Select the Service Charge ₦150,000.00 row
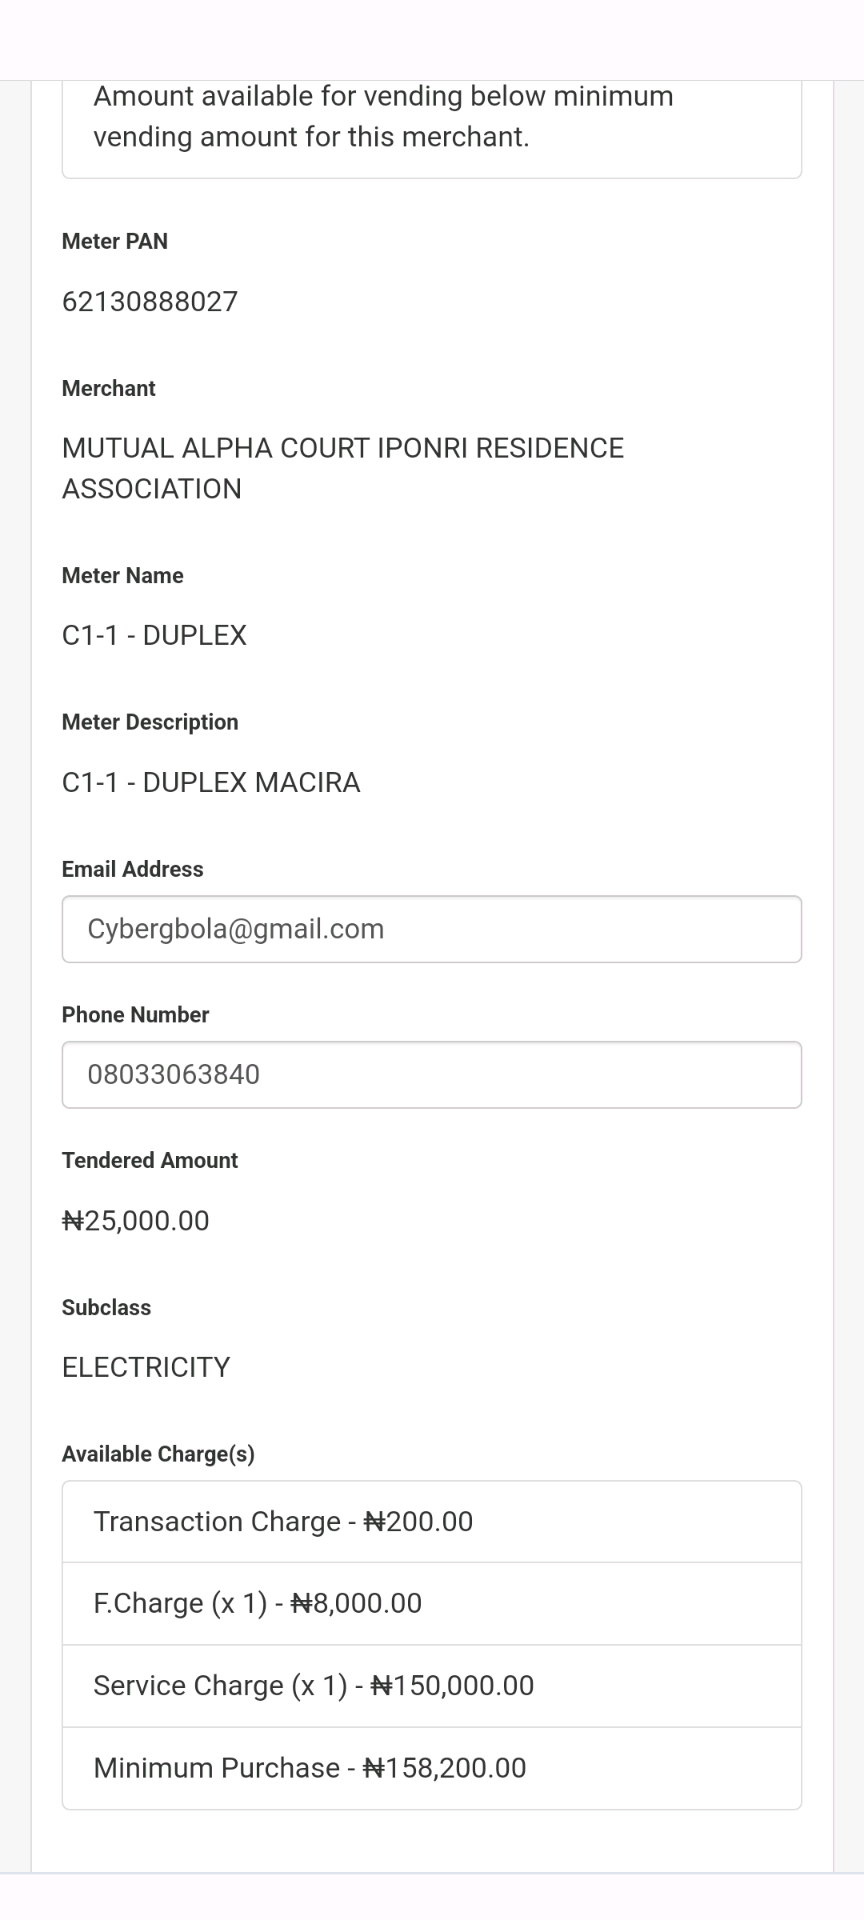 click(x=431, y=1686)
